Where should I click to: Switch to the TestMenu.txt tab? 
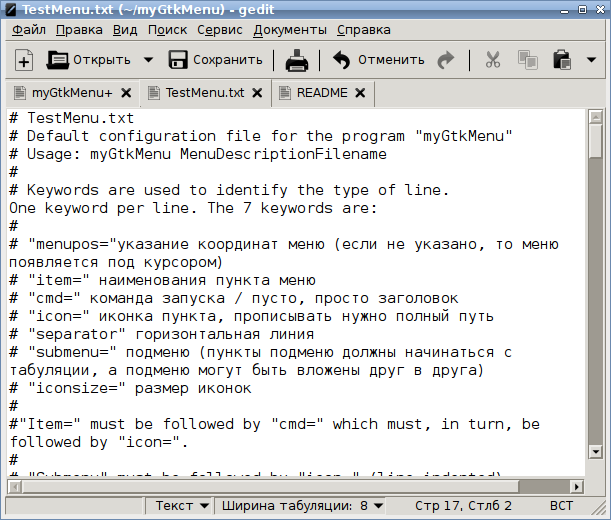pos(205,93)
